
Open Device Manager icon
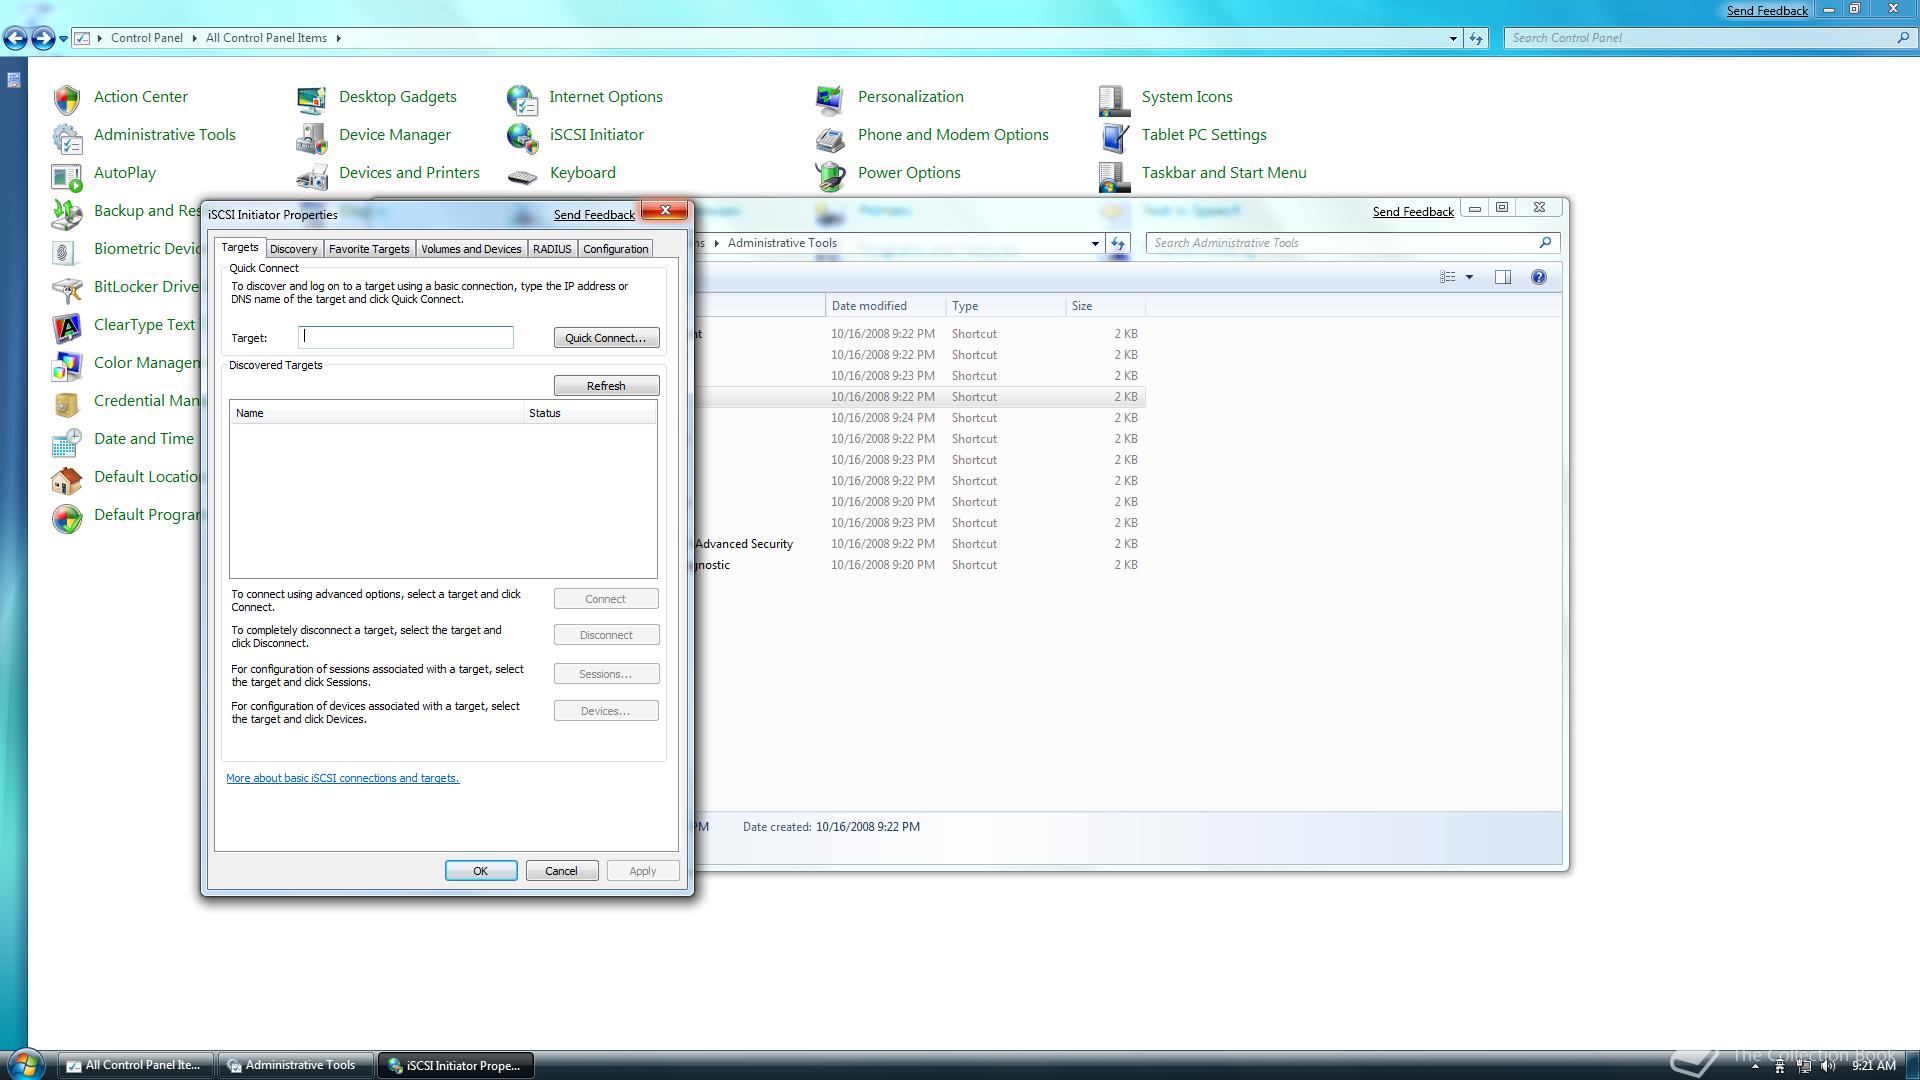[x=311, y=137]
